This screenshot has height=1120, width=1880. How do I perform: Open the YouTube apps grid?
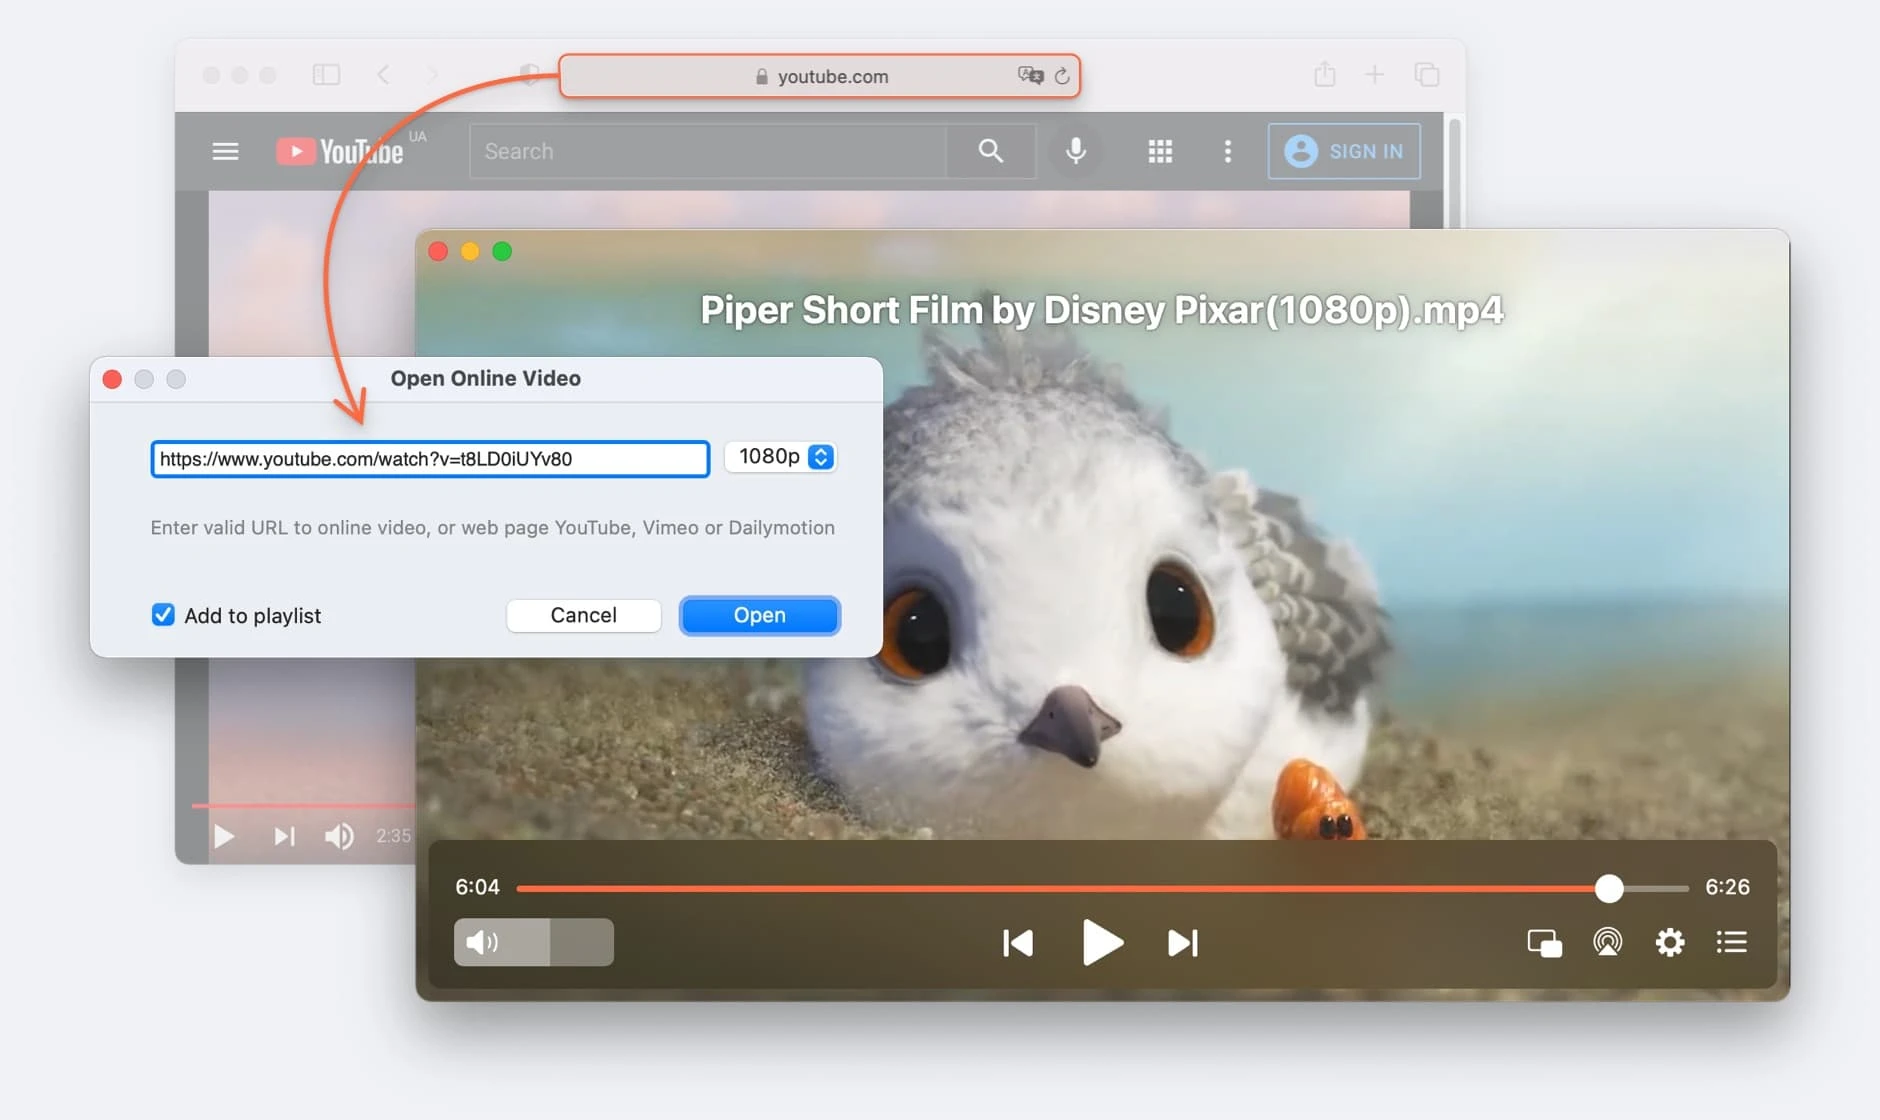pos(1159,151)
